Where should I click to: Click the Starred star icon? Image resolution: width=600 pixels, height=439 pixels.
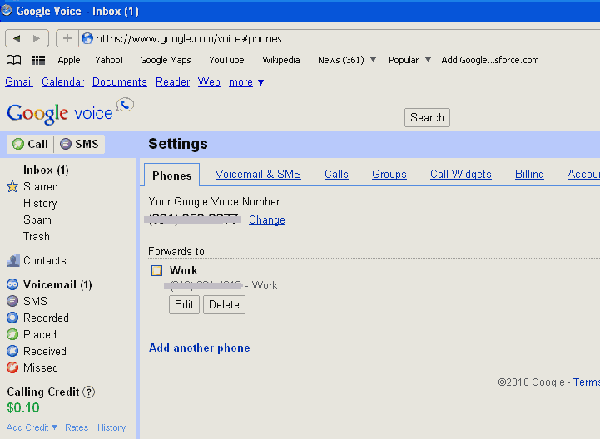tap(12, 186)
